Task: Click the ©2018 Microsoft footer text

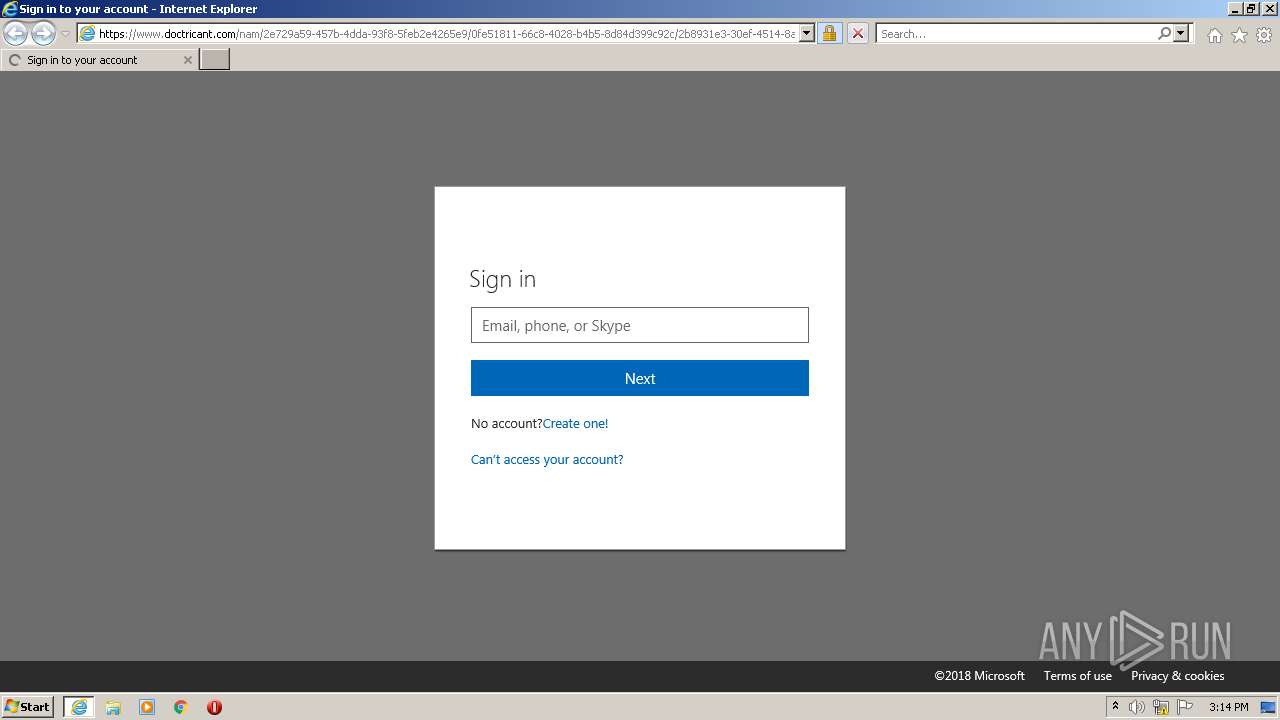Action: [979, 676]
